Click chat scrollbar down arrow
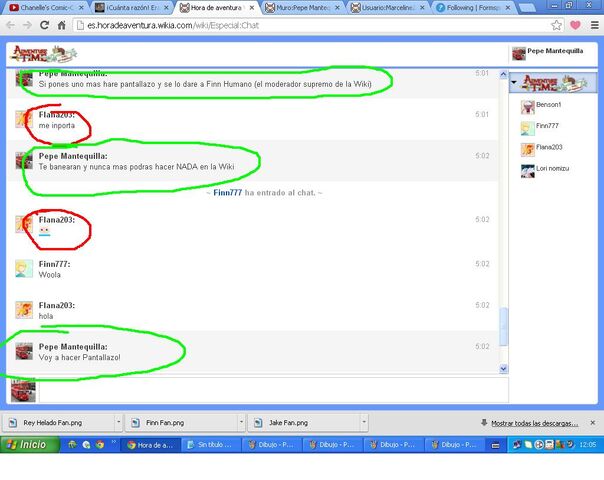Screen dimensions: 604x480 (503, 369)
